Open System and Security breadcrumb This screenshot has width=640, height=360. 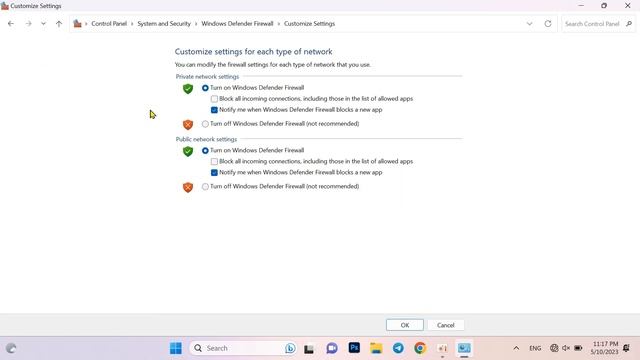pyautogui.click(x=164, y=24)
